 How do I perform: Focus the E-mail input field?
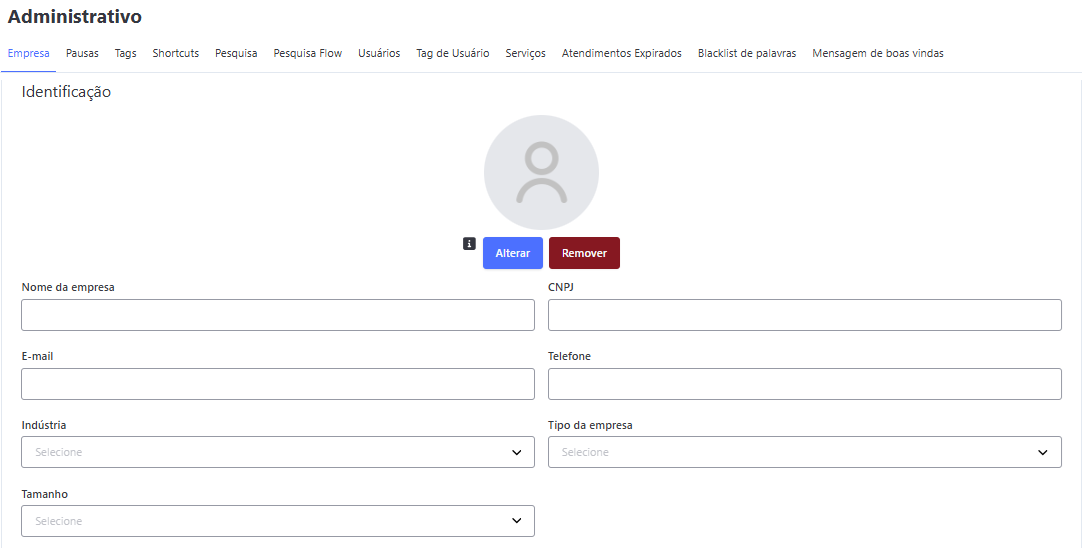click(x=278, y=384)
